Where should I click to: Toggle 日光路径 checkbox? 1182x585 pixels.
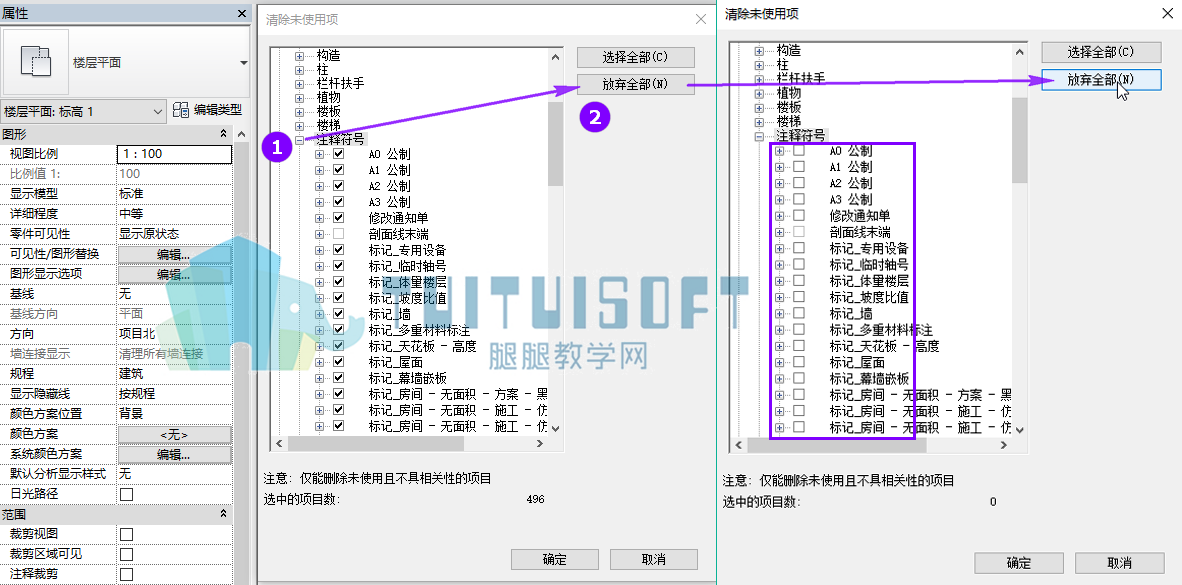click(127, 495)
